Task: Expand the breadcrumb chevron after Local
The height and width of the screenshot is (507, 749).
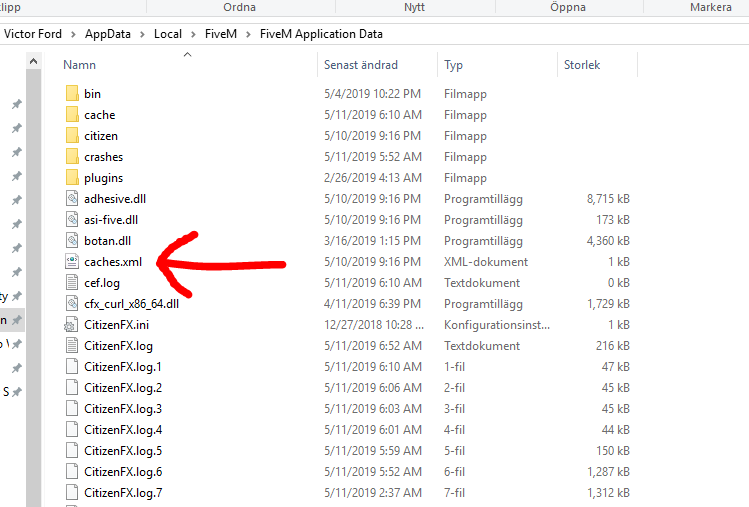Action: [193, 34]
